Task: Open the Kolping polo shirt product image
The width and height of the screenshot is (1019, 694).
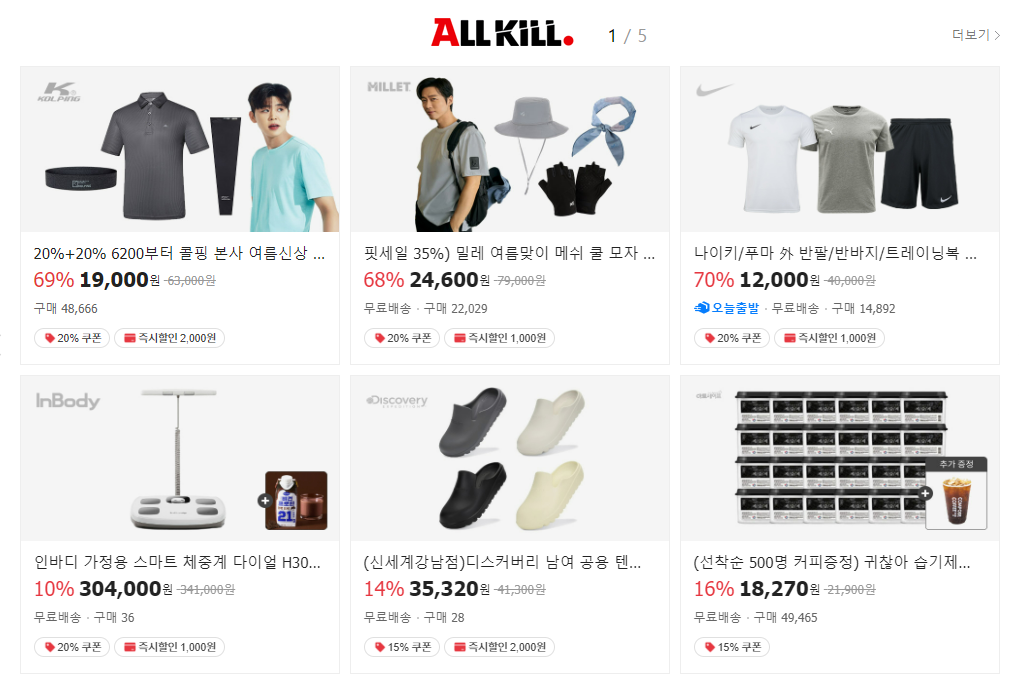Action: click(x=180, y=149)
